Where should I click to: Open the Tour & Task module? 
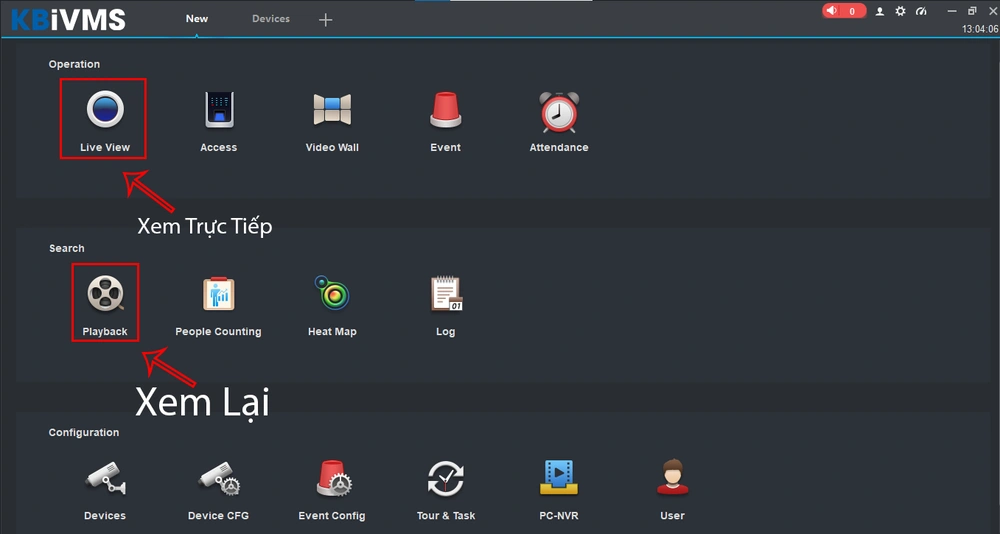click(445, 479)
